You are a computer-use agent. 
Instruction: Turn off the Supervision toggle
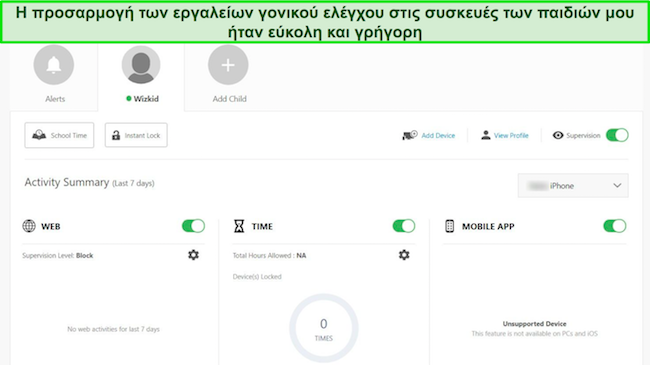617,135
